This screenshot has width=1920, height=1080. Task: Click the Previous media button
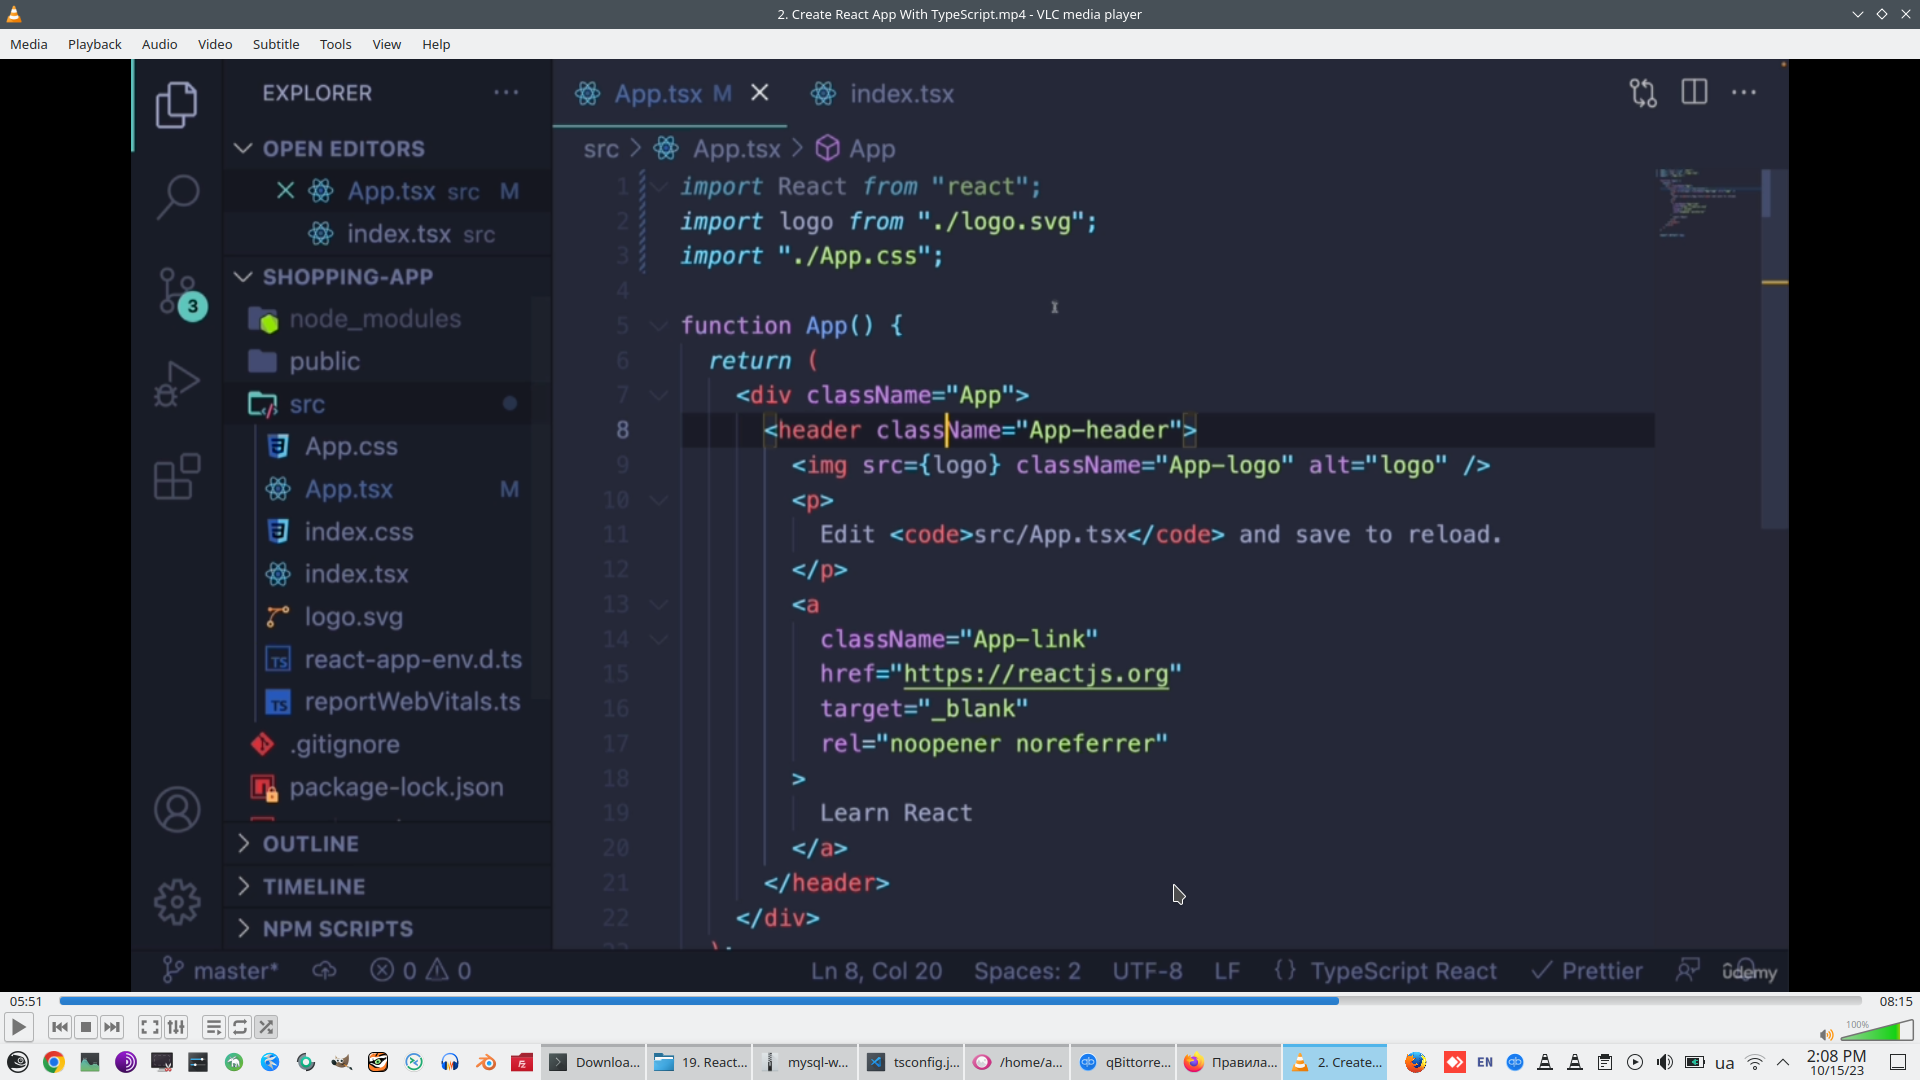click(x=59, y=1027)
